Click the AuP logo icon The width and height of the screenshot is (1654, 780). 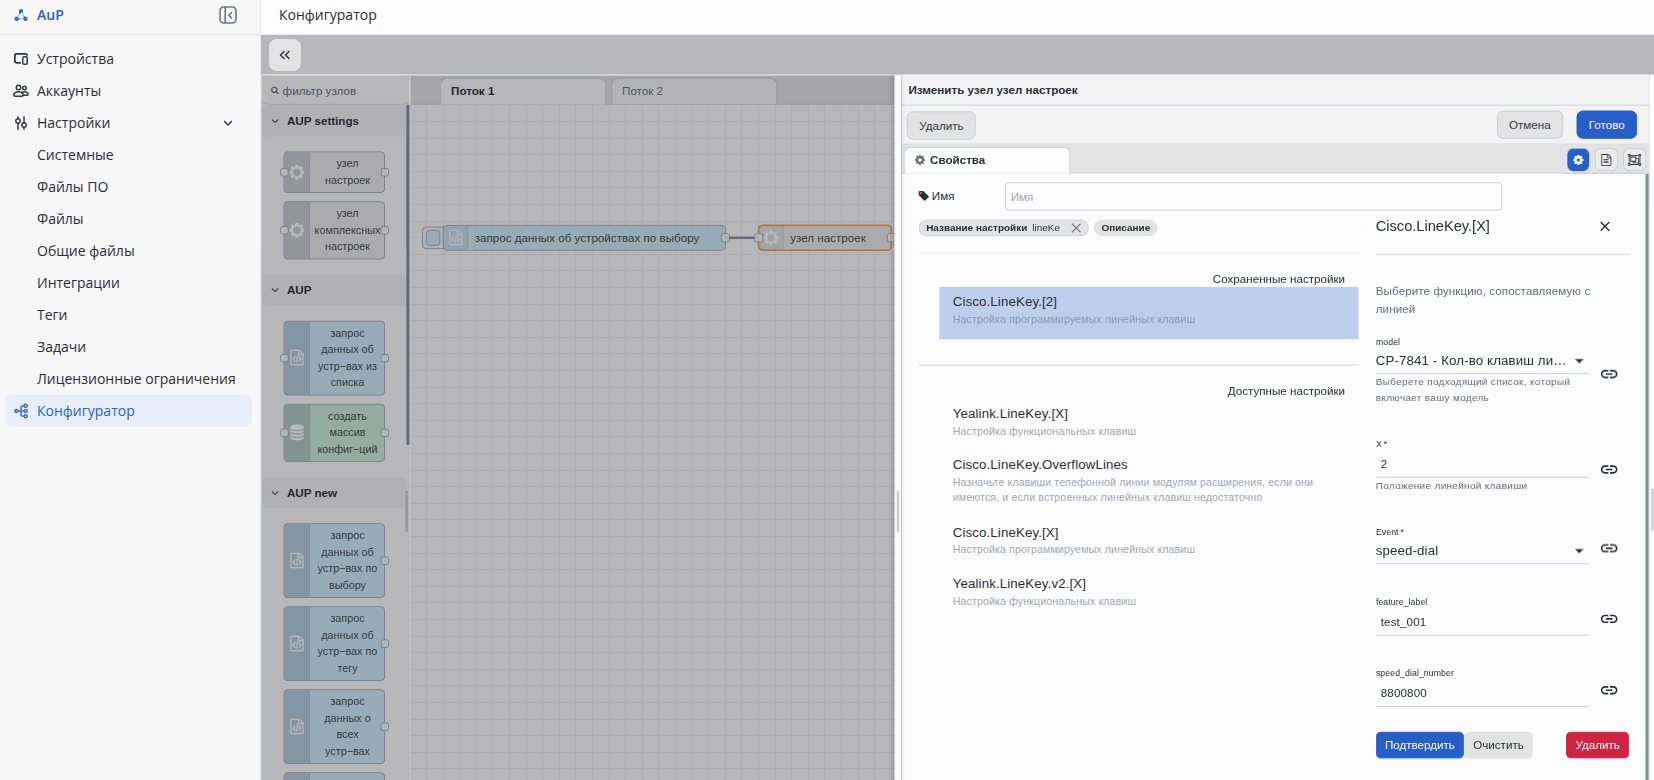pyautogui.click(x=21, y=15)
